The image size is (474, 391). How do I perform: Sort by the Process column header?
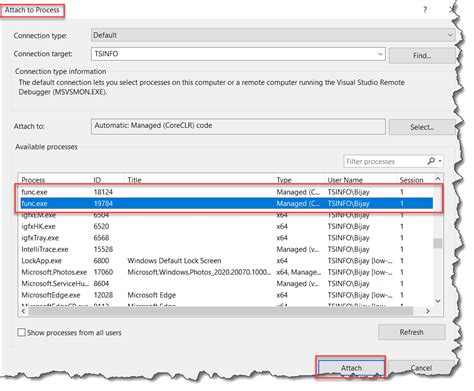click(x=54, y=180)
